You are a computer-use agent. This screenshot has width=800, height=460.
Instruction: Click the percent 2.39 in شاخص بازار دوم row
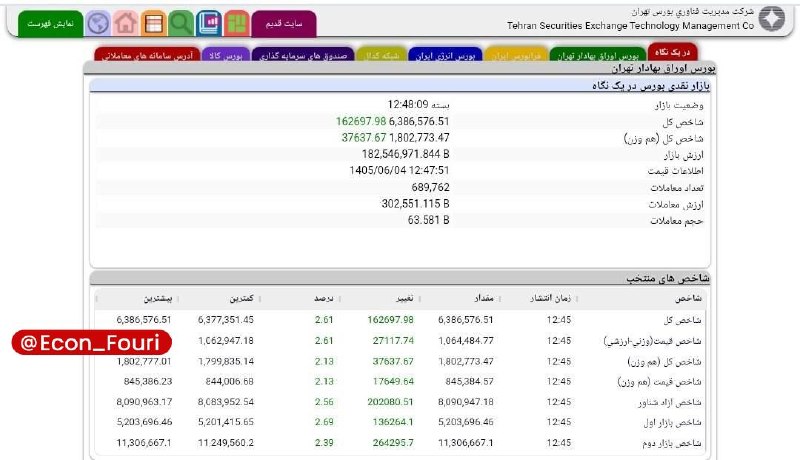324,443
